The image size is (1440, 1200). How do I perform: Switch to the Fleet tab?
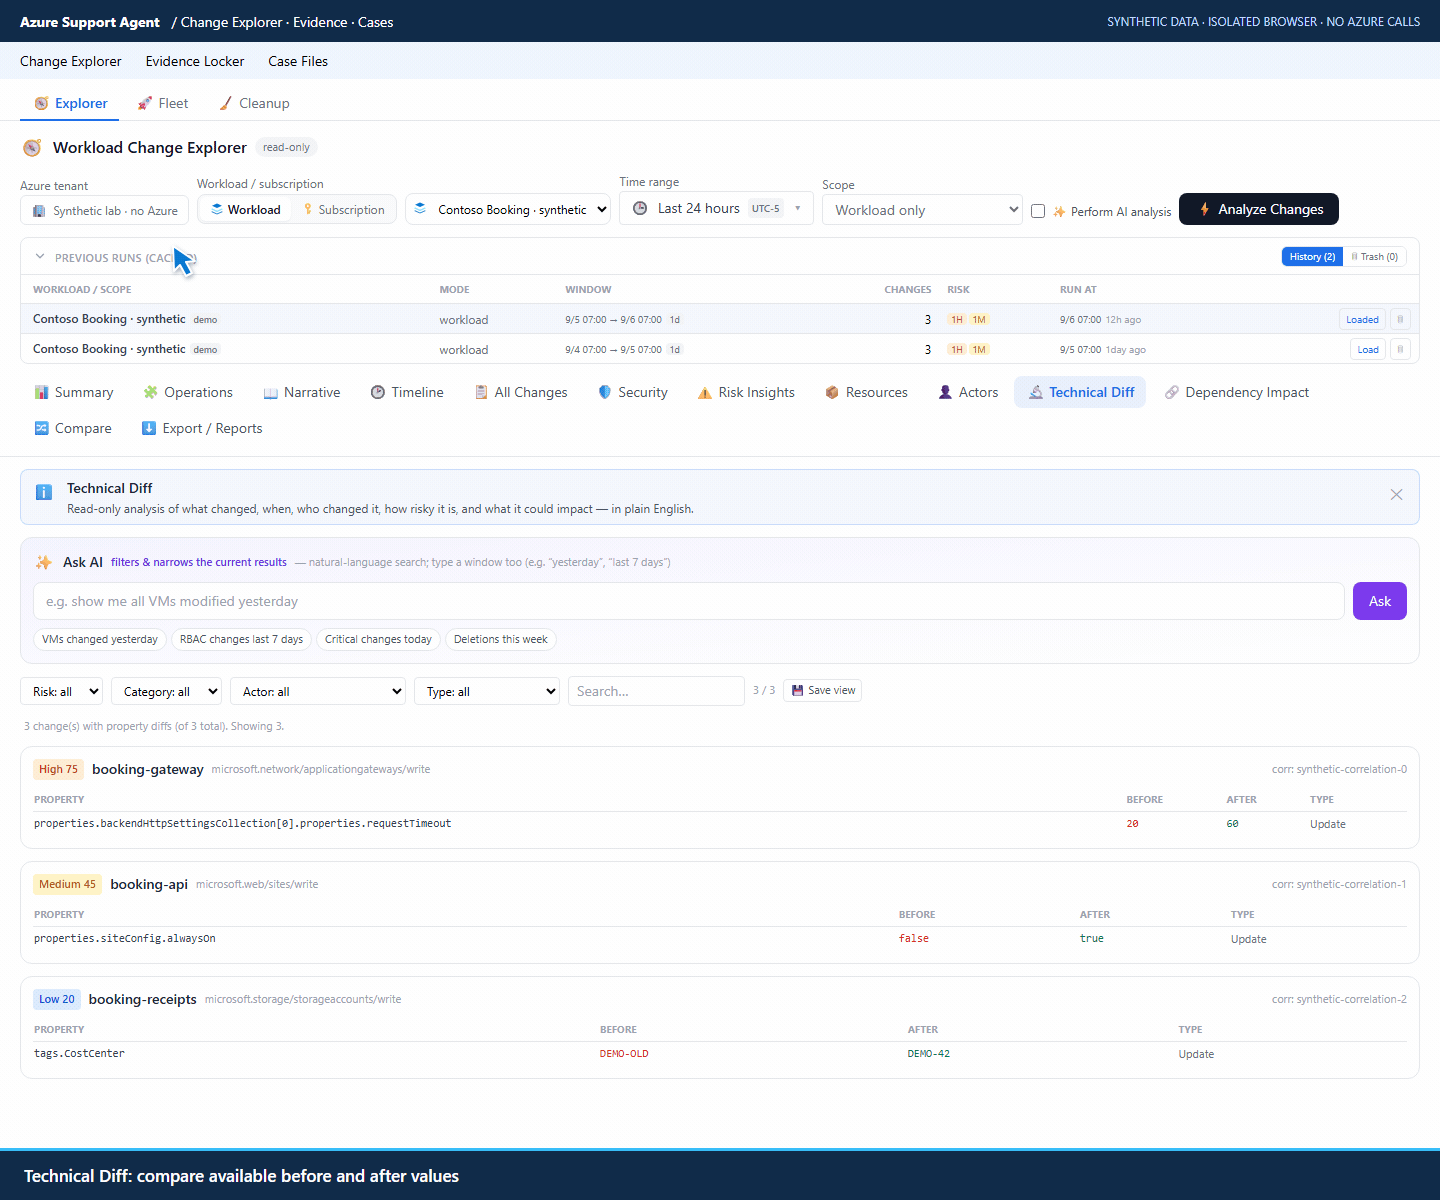[x=163, y=103]
